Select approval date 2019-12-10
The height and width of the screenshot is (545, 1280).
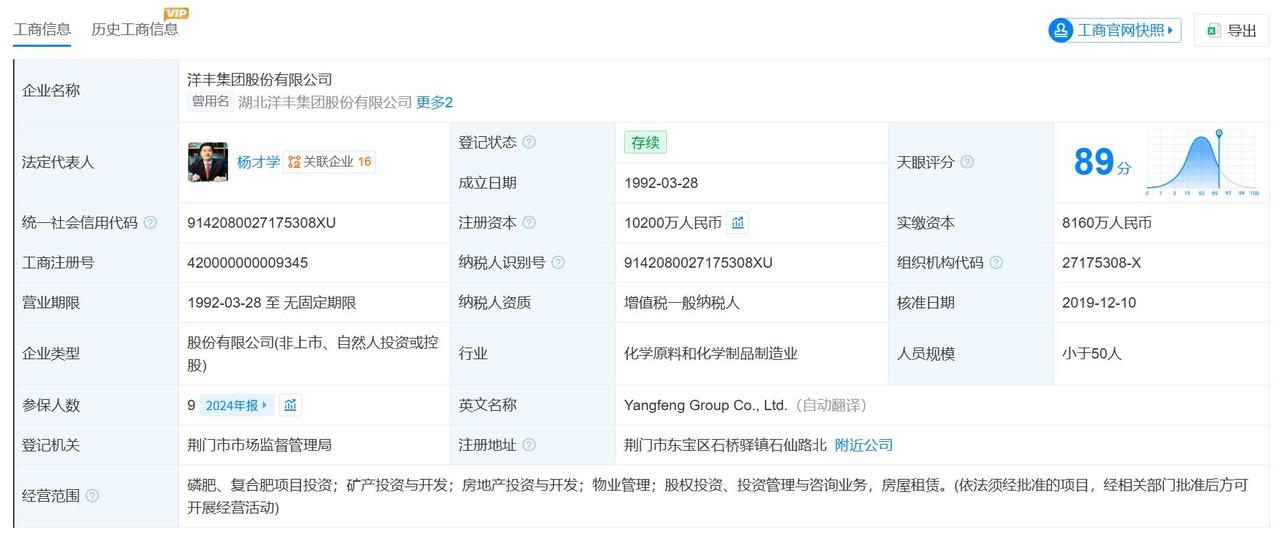click(x=1099, y=303)
